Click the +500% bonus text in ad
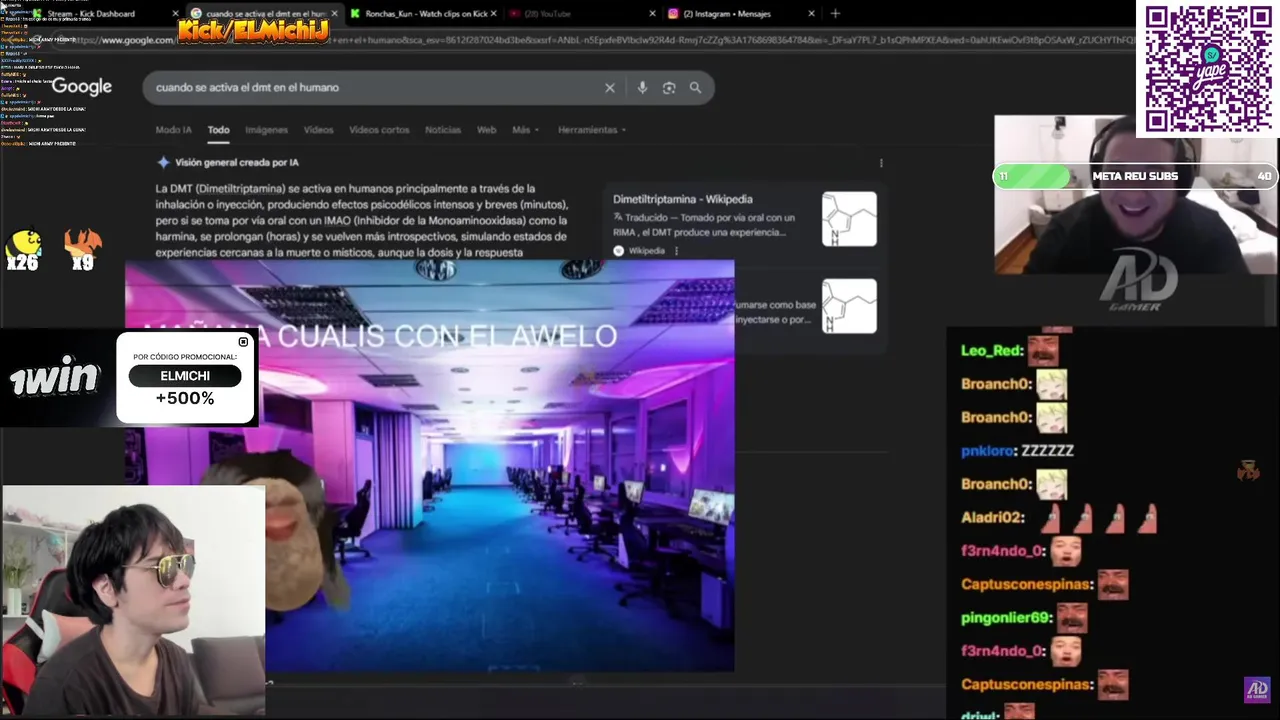The height and width of the screenshot is (720, 1280). tap(185, 399)
